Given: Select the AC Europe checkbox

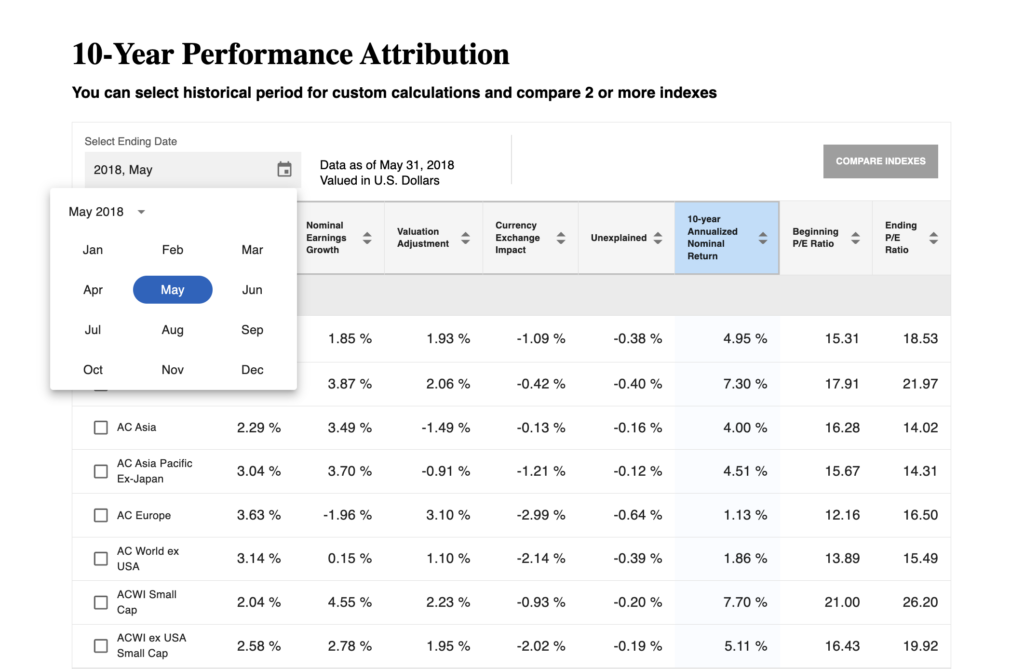Looking at the screenshot, I should [101, 515].
